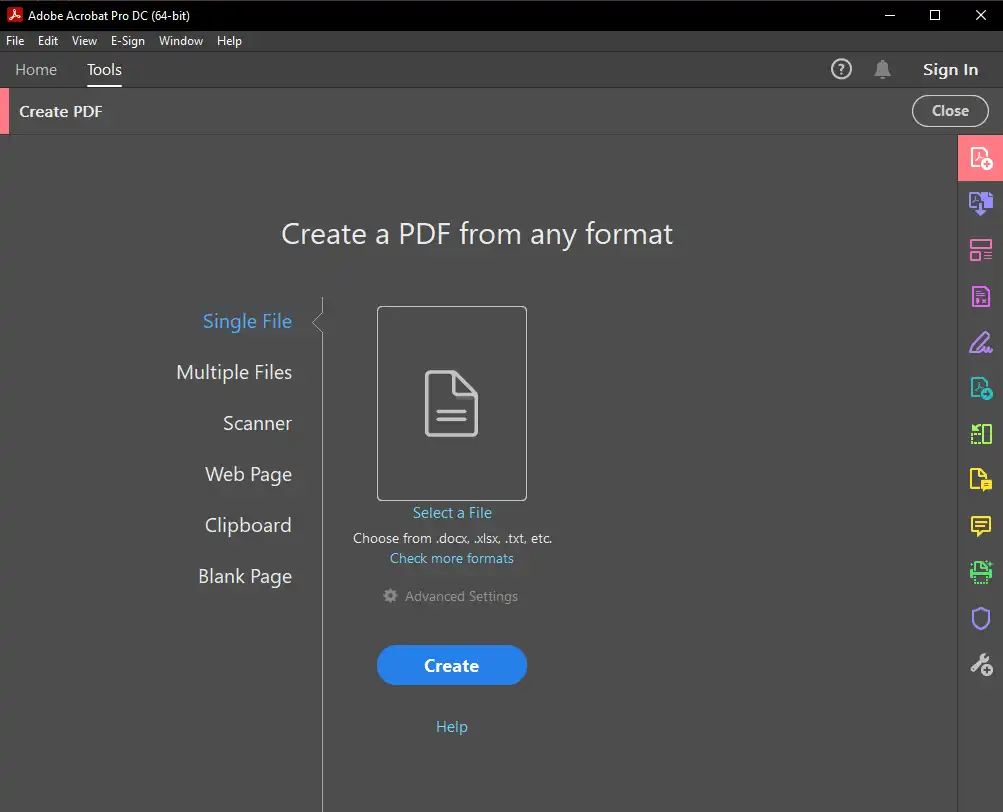The width and height of the screenshot is (1003, 812).
Task: Click the Sign In button
Action: (x=950, y=70)
